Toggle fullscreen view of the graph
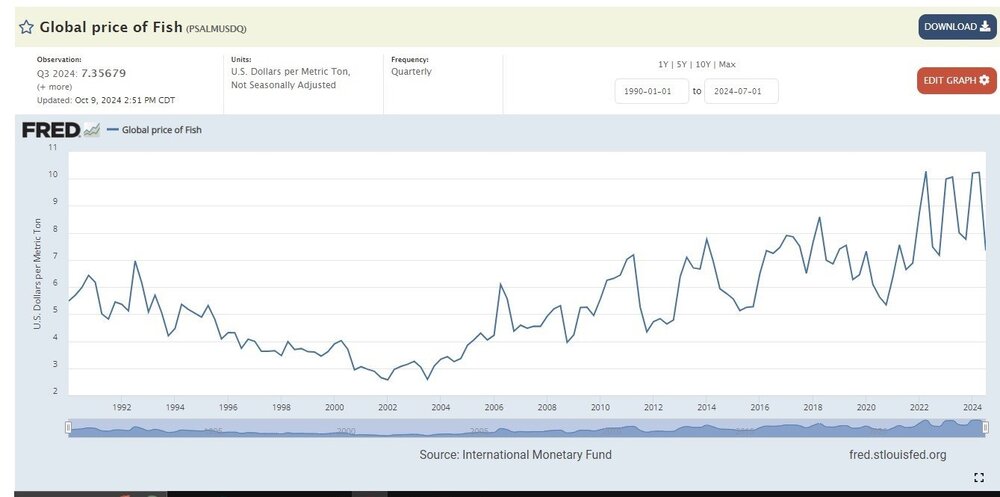The image size is (1000, 497). 978,477
